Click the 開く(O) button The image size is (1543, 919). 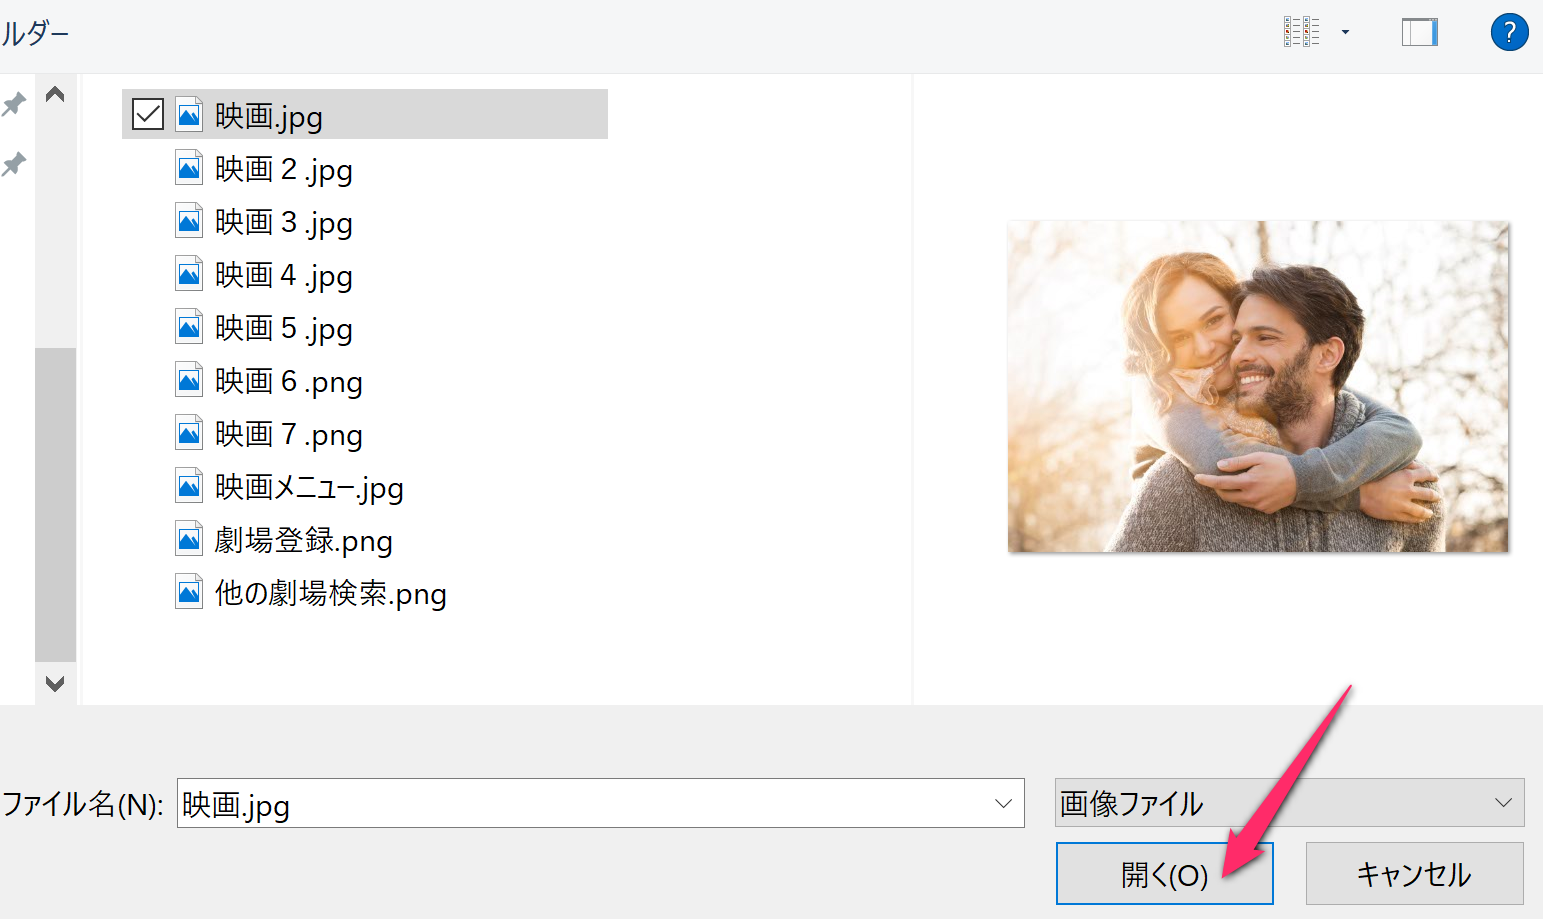1164,874
